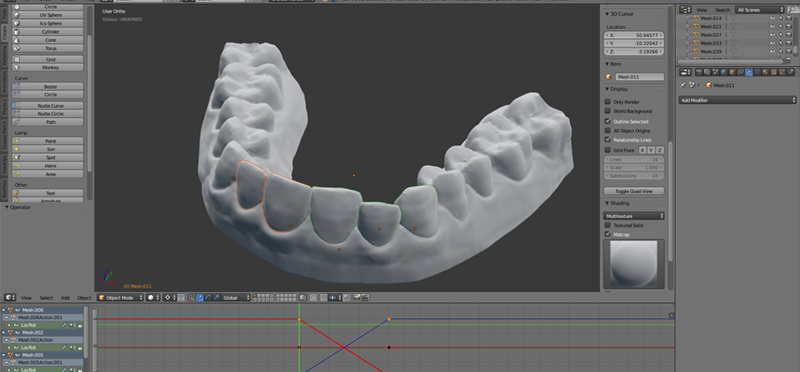This screenshot has width=800, height=372.
Task: Disable the Matcap checkbox
Action: pyautogui.click(x=608, y=234)
